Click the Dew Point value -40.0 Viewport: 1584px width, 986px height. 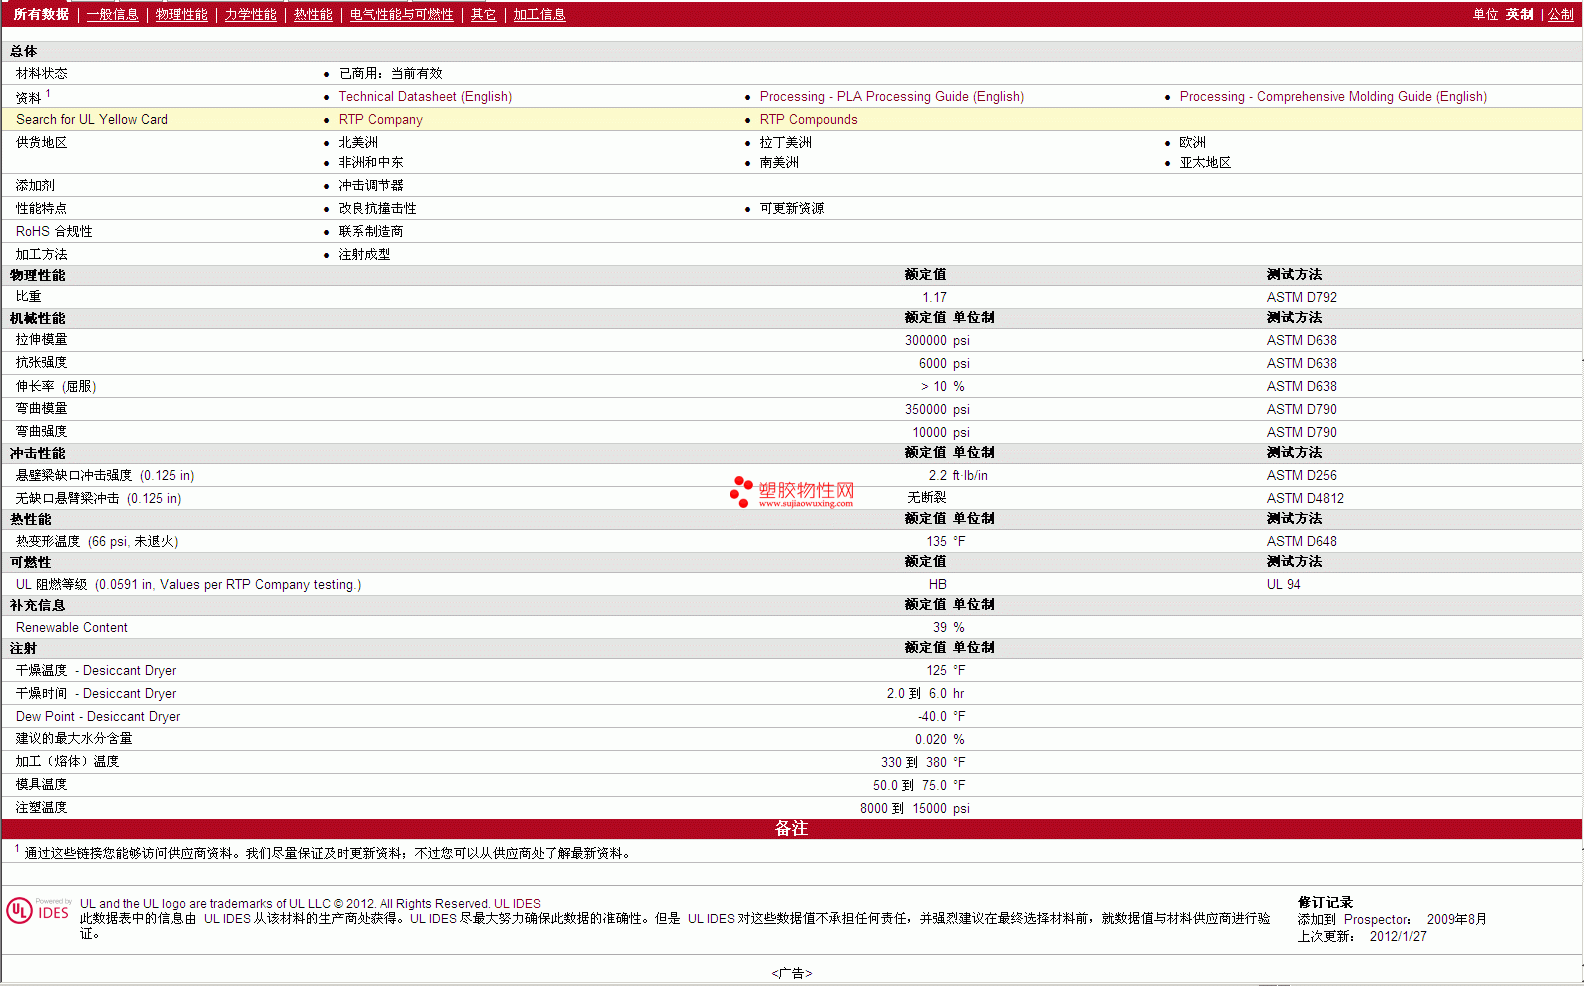[x=932, y=717]
